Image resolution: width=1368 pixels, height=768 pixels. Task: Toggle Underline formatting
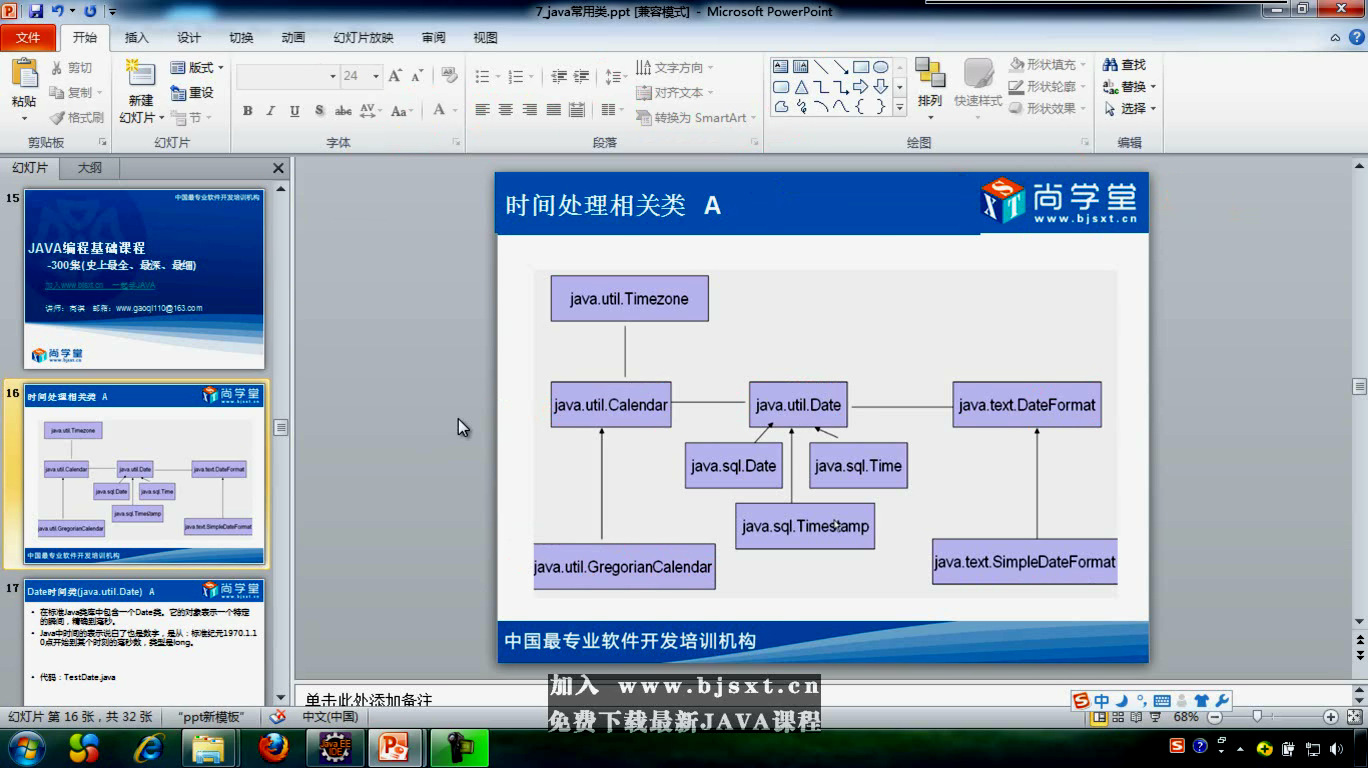294,111
